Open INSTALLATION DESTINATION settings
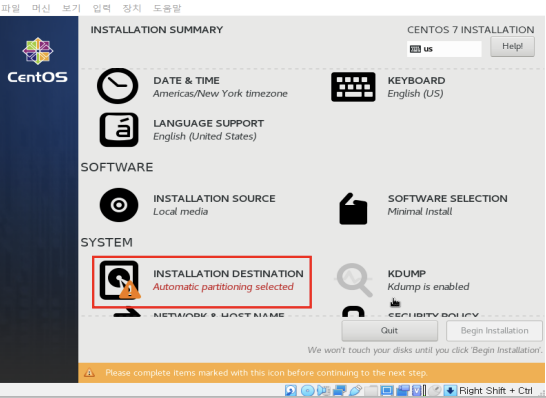The image size is (546, 398). coord(202,282)
